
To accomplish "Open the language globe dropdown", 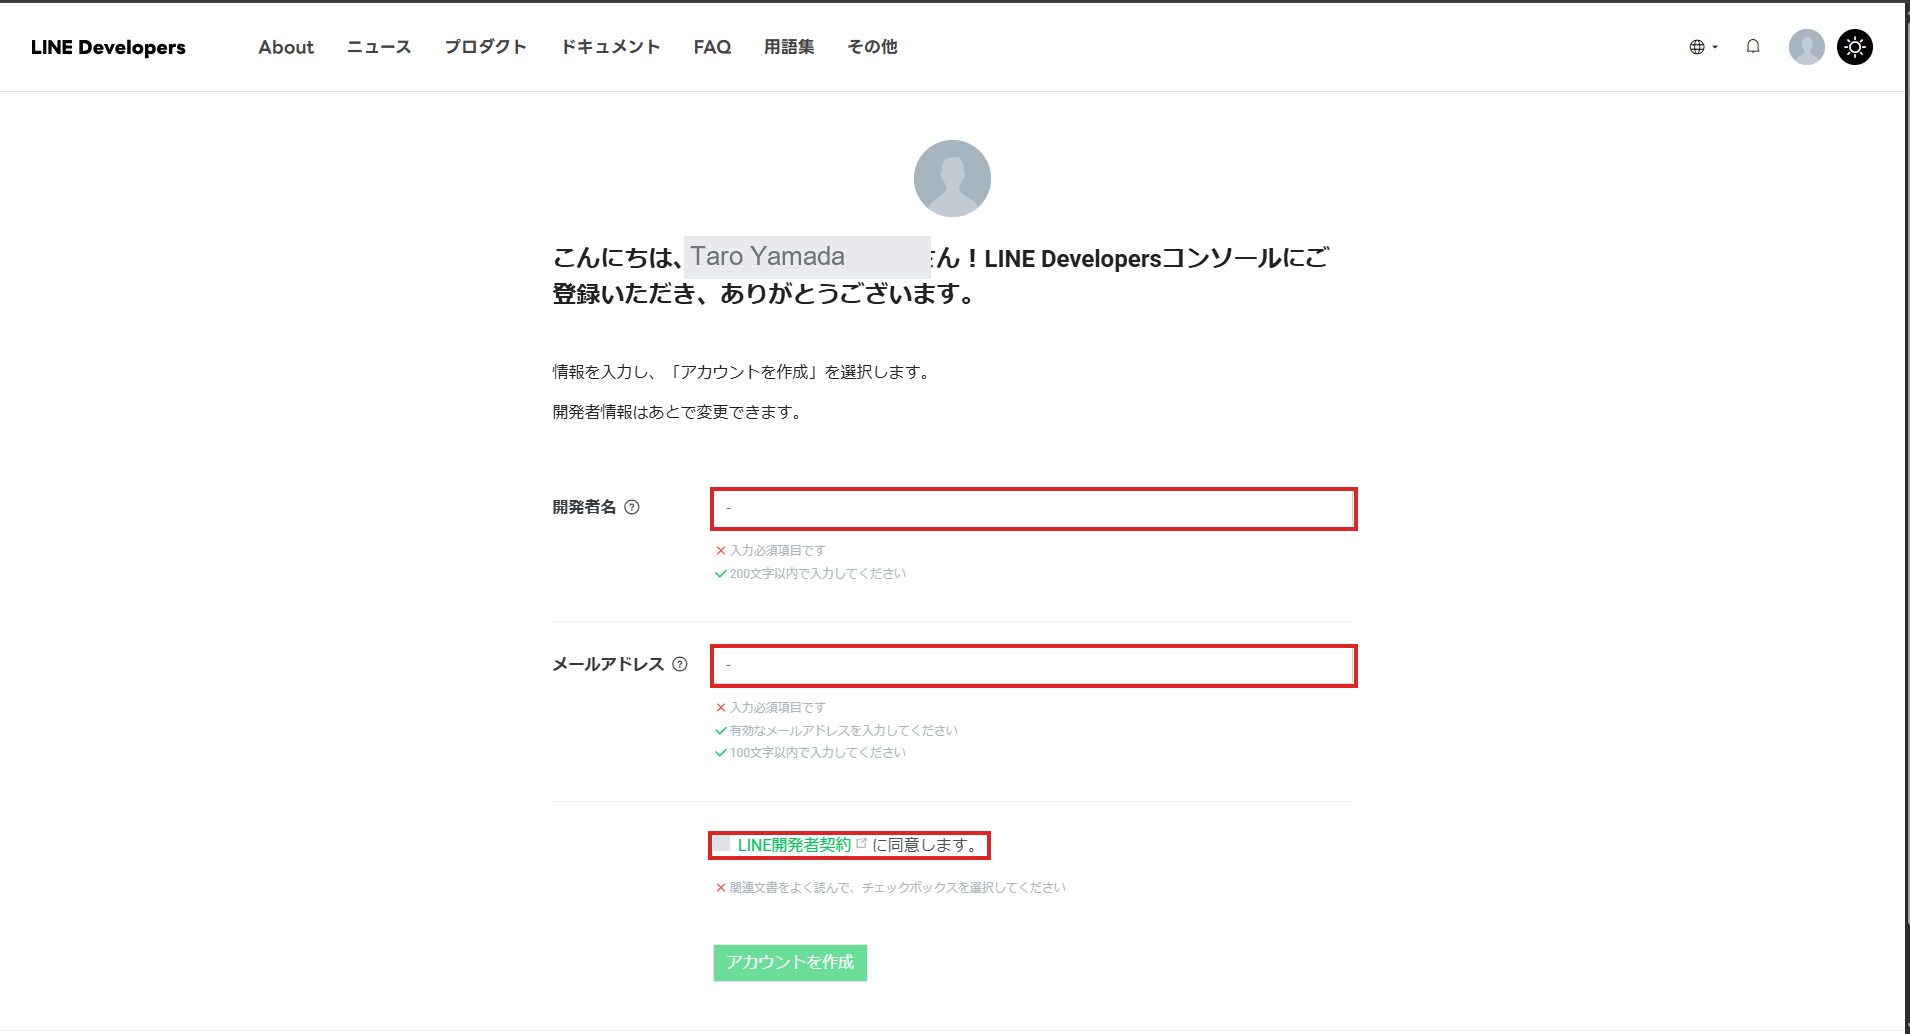I will click(x=1702, y=47).
